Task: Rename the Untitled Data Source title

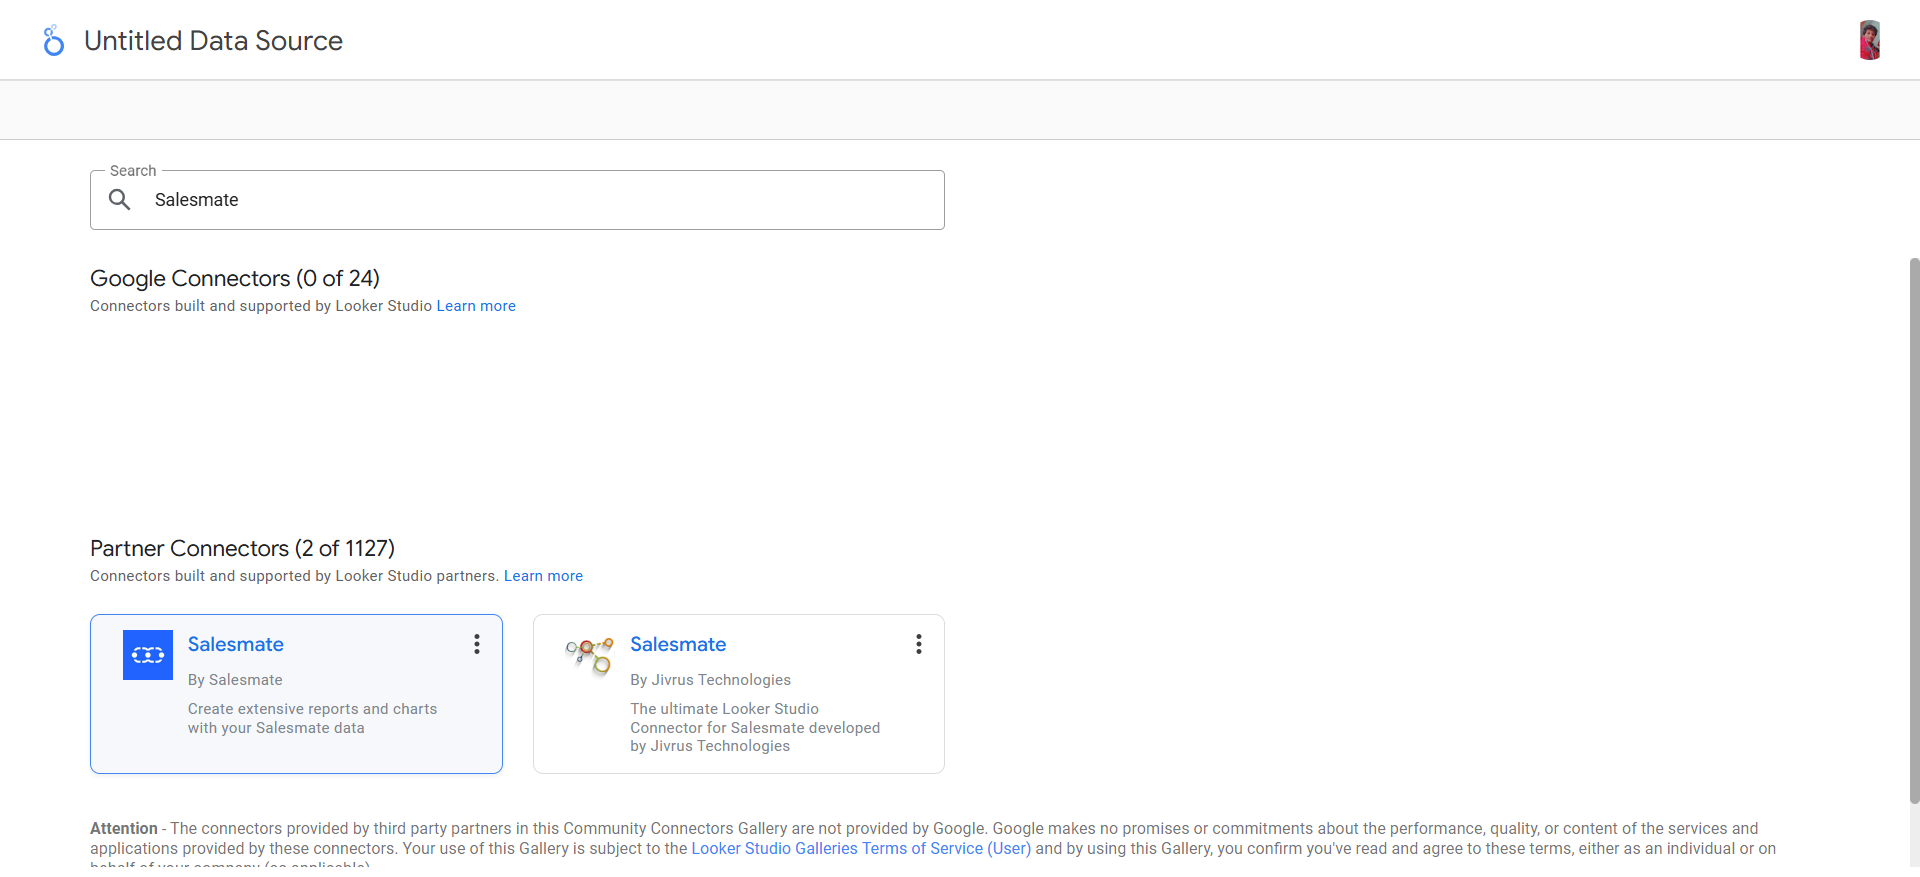Action: [x=213, y=41]
